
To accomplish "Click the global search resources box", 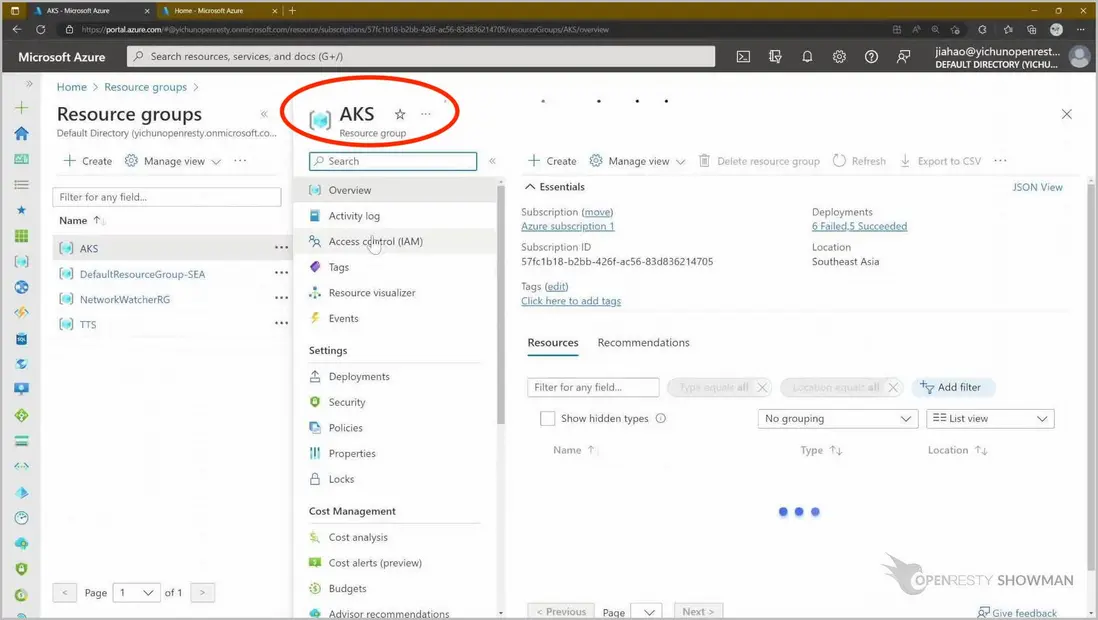I will click(421, 57).
